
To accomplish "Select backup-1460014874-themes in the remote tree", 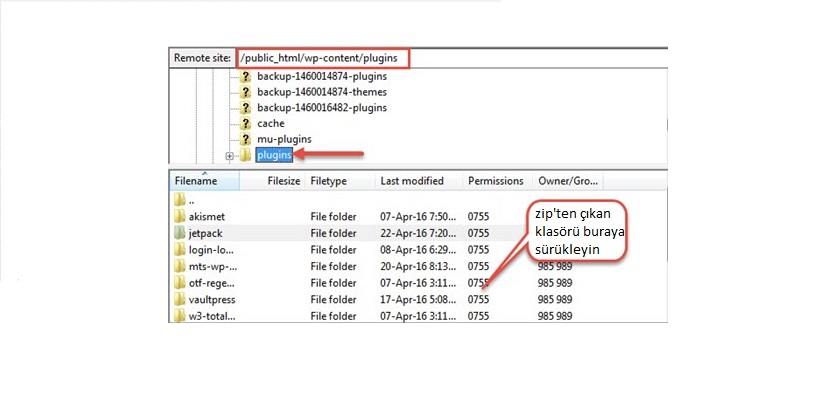I will [x=322, y=92].
